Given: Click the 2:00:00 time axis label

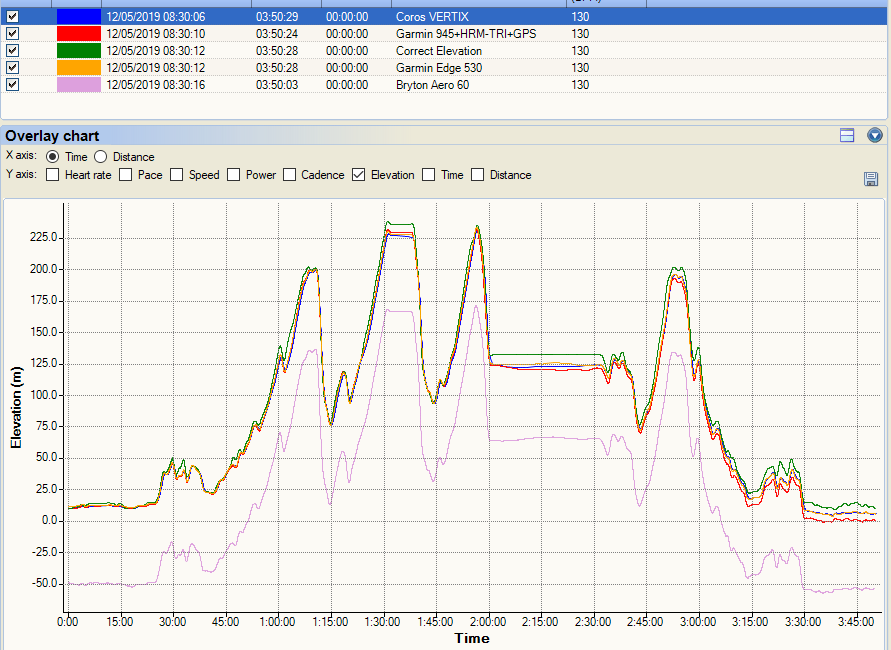Looking at the screenshot, I should [488, 622].
